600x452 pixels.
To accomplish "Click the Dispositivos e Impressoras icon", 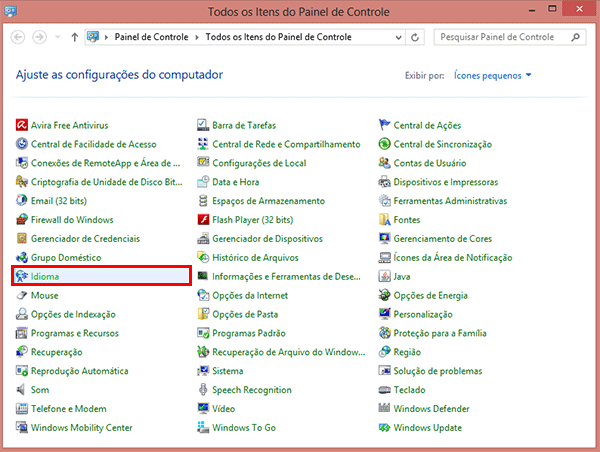I will click(384, 182).
